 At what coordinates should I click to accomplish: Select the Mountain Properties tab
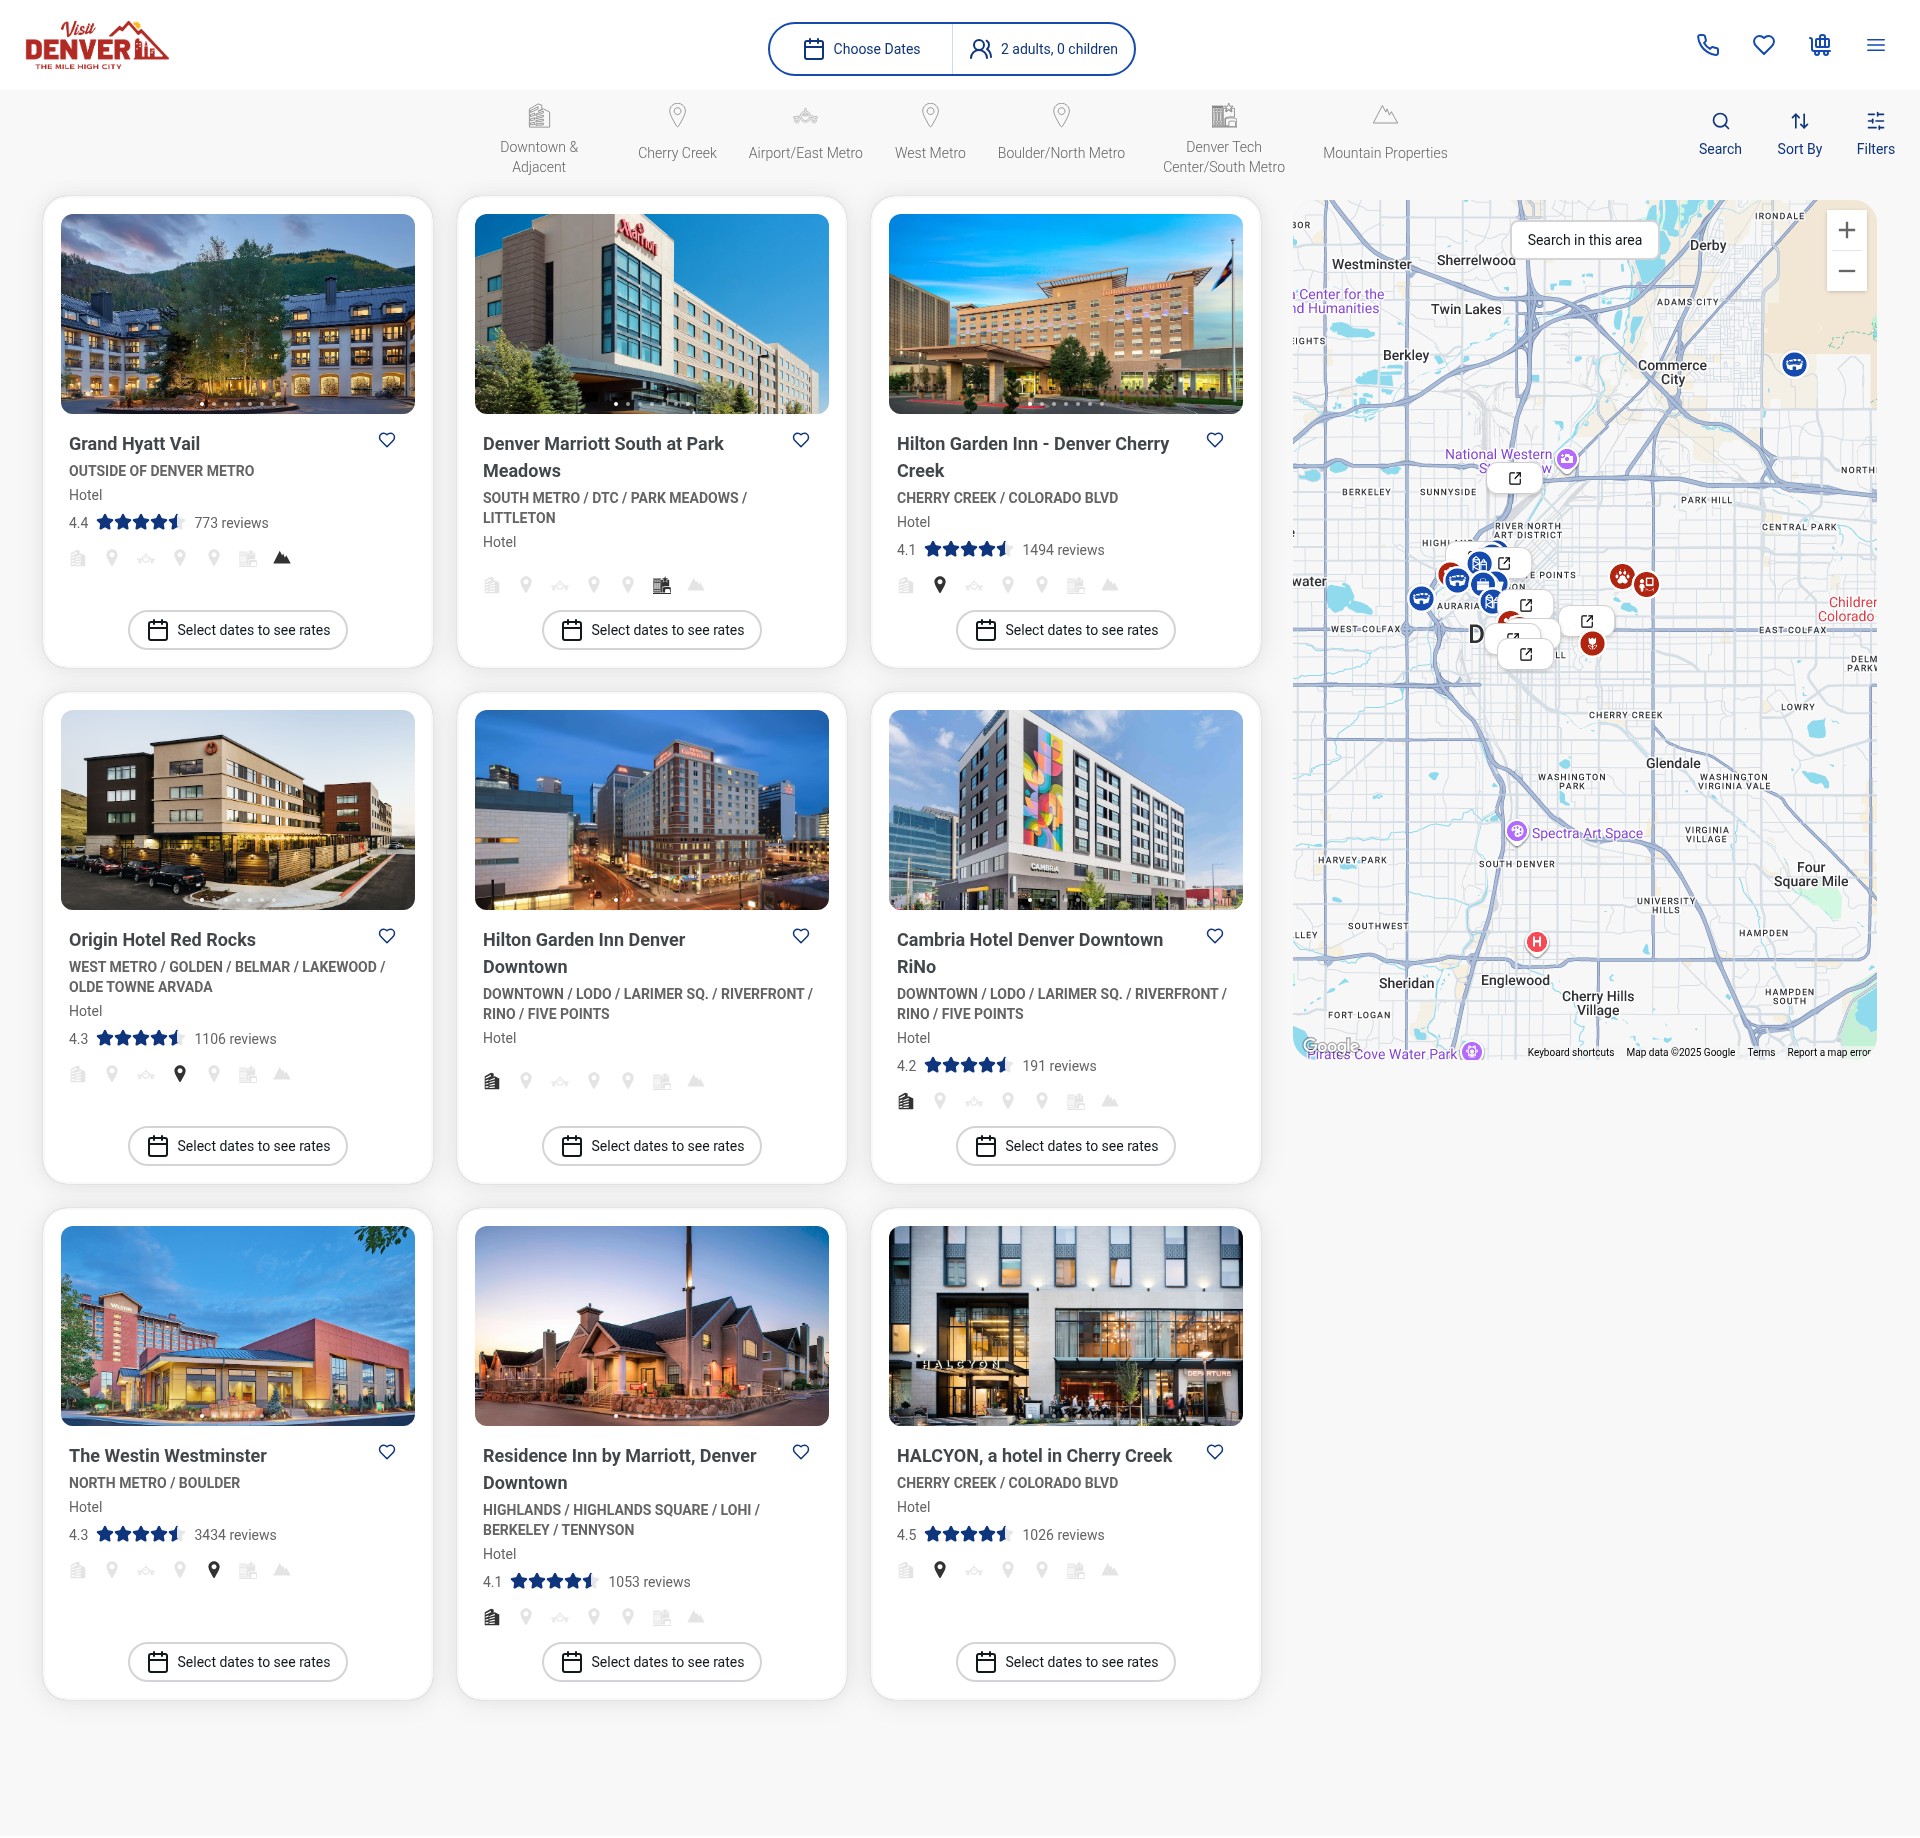pos(1385,132)
